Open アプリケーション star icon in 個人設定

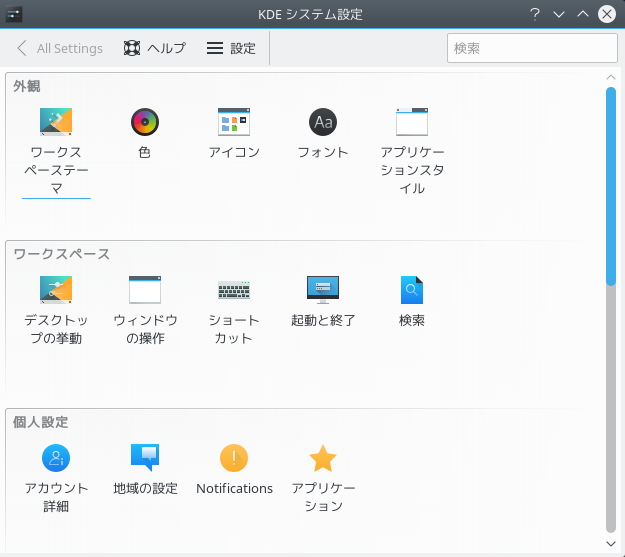coord(323,458)
